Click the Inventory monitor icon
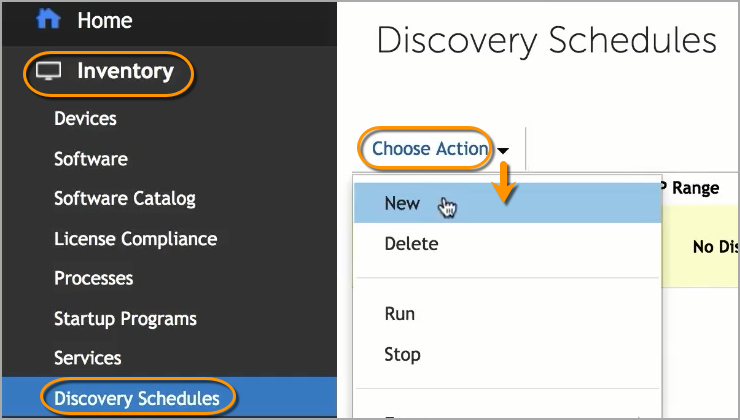740x420 pixels. pos(49,71)
